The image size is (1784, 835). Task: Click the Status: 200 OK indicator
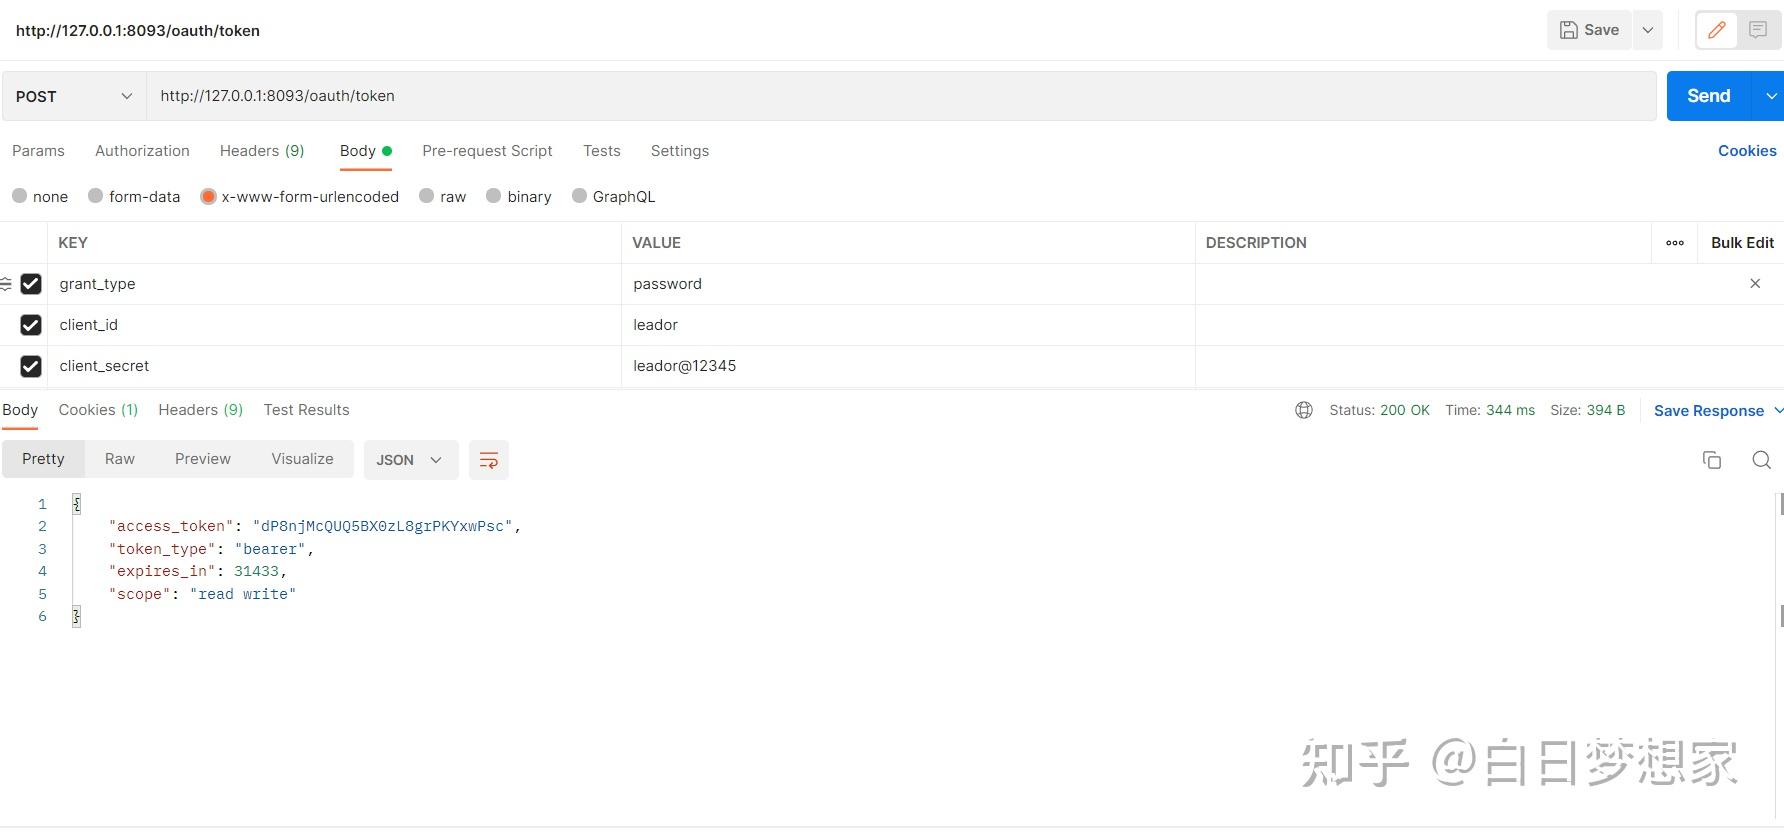[x=1379, y=410]
